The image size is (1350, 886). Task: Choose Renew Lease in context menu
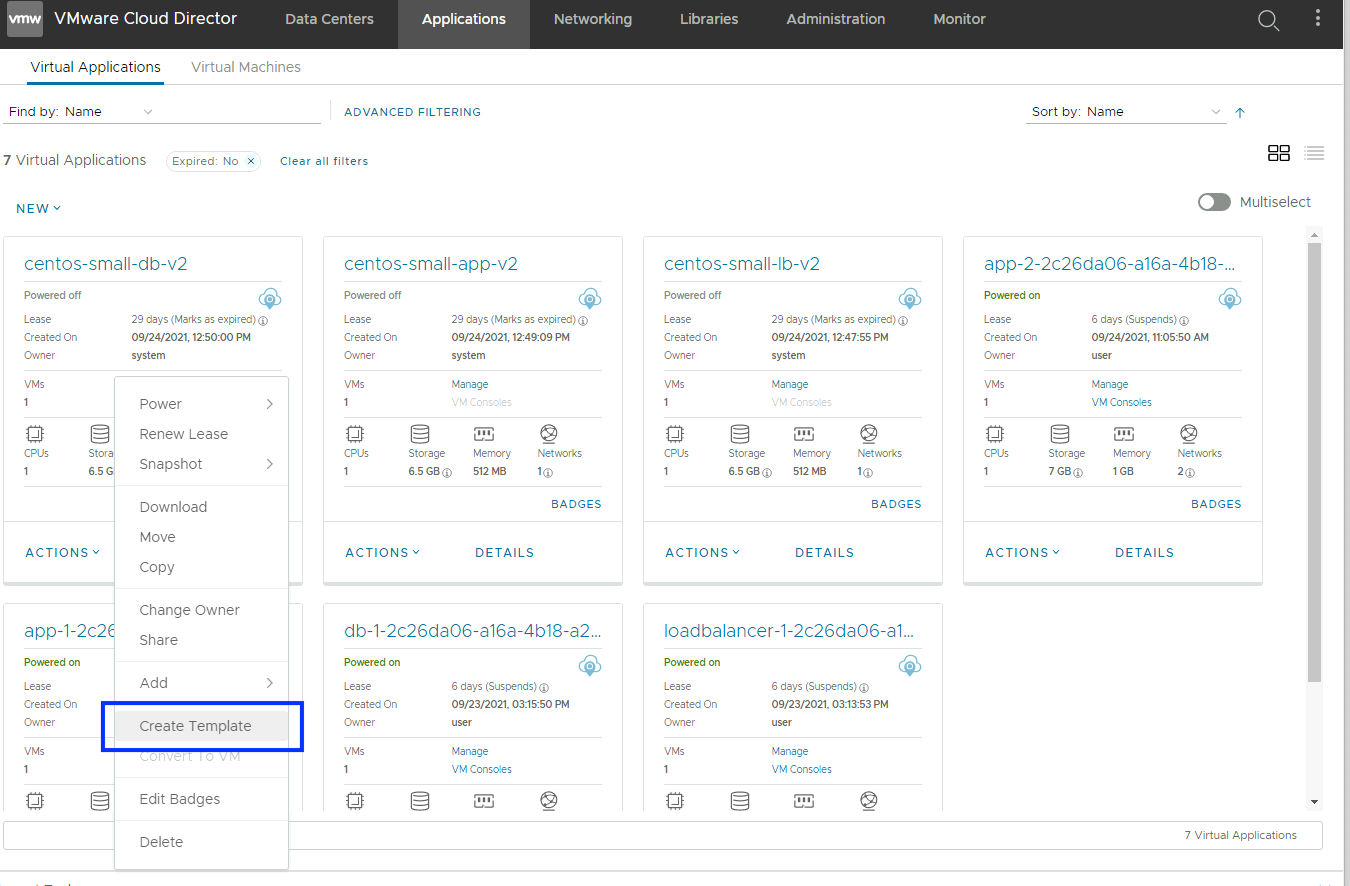tap(183, 434)
